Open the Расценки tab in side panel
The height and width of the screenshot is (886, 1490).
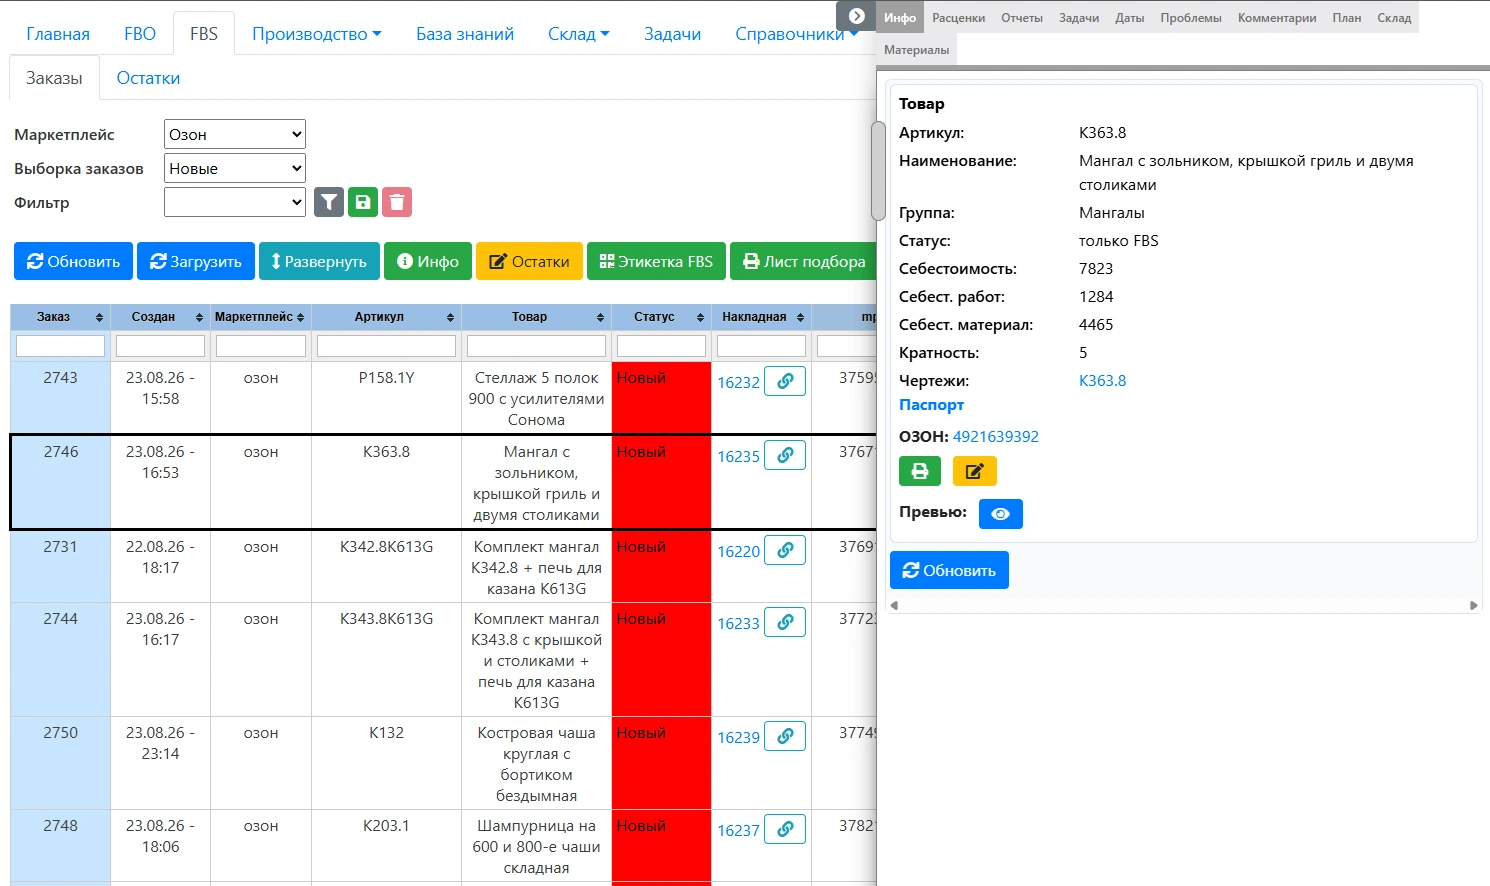pyautogui.click(x=959, y=18)
